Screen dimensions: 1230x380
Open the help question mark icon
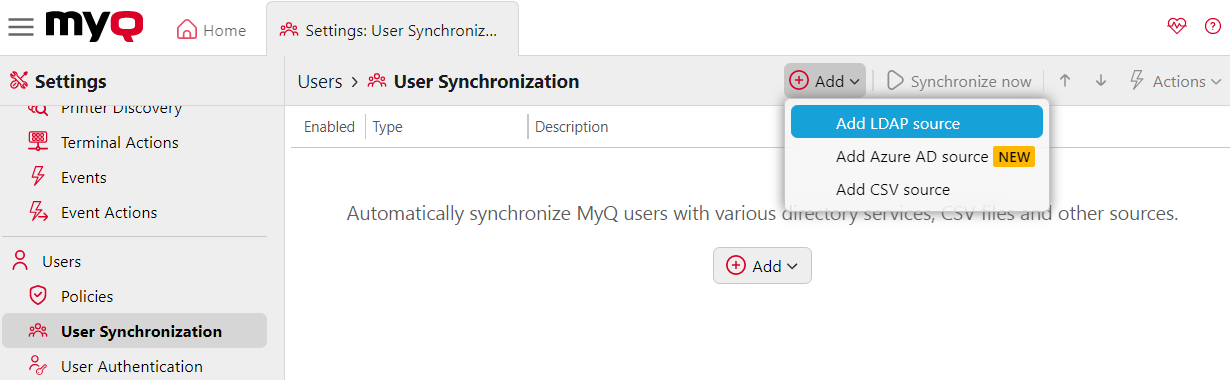click(1213, 27)
